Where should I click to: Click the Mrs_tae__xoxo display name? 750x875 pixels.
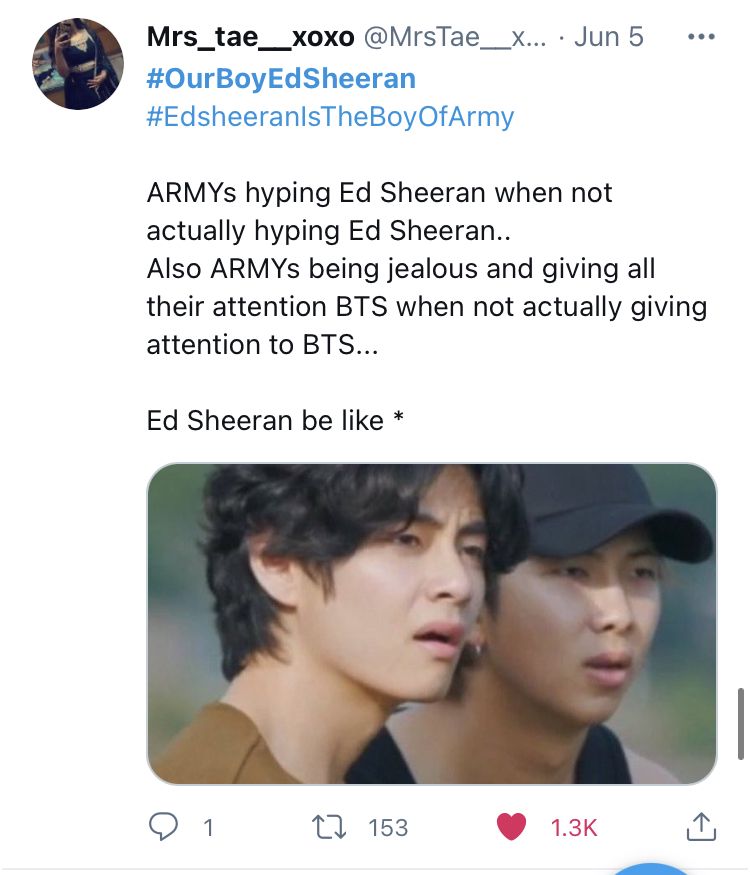251,37
